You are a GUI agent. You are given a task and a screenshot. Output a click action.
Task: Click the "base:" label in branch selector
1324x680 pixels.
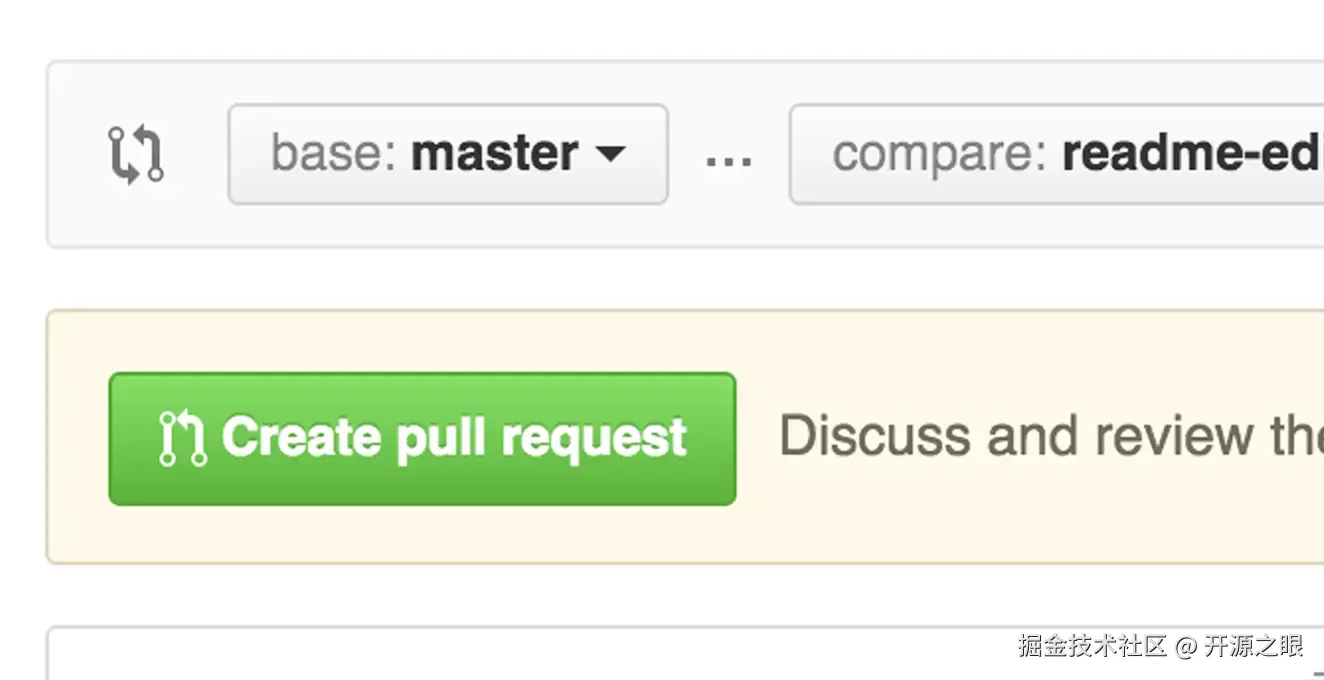coord(335,154)
